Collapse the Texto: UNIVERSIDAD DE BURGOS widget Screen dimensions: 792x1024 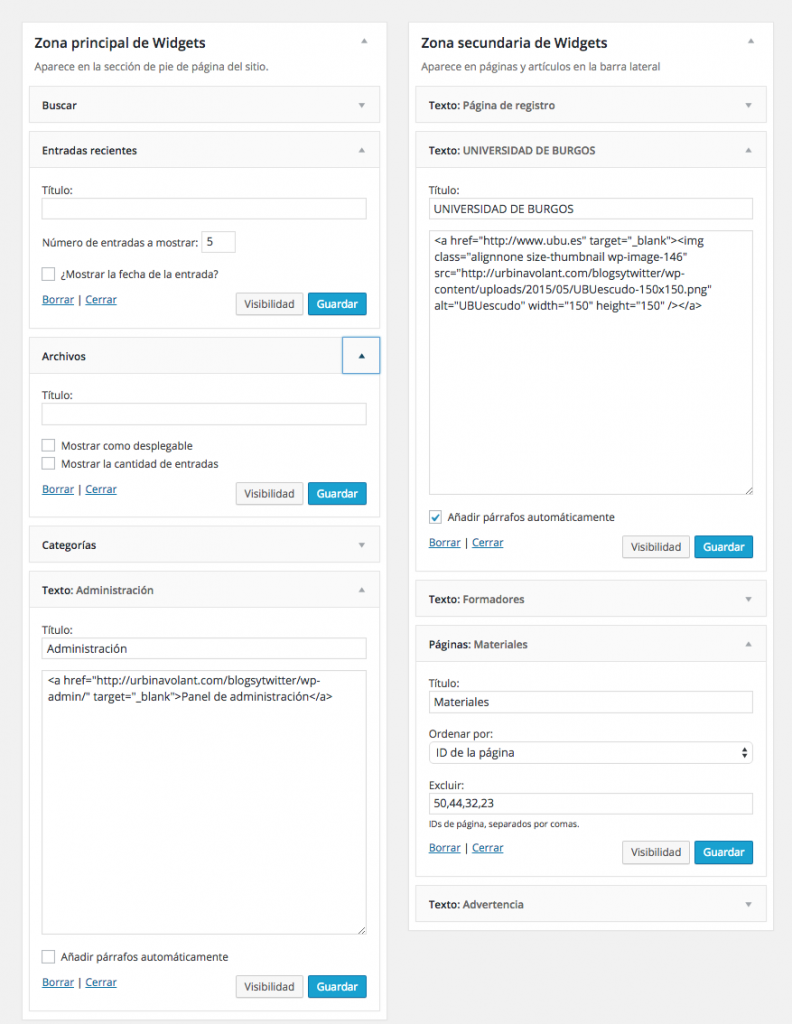point(747,148)
